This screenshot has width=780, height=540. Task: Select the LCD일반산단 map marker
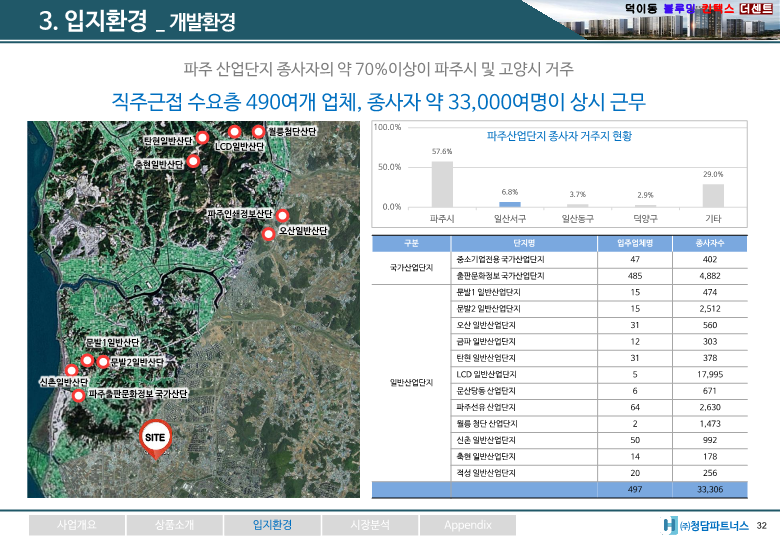tap(234, 131)
